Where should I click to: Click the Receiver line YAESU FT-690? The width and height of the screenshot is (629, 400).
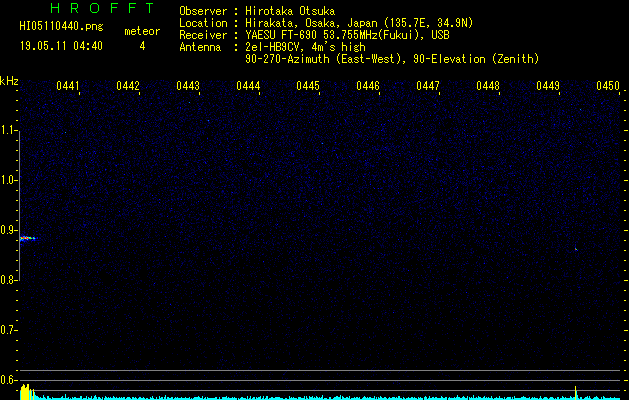(314, 35)
